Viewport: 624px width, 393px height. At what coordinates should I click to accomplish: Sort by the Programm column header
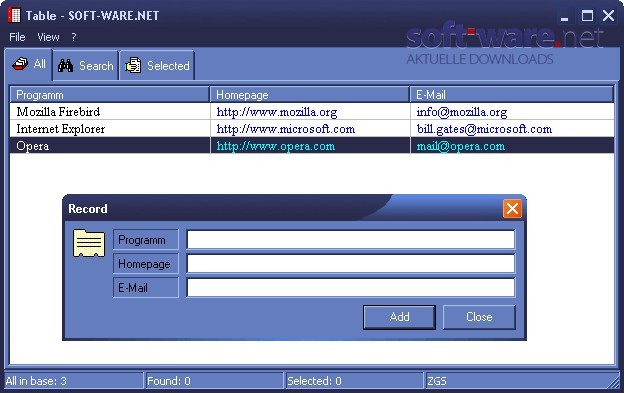point(110,95)
